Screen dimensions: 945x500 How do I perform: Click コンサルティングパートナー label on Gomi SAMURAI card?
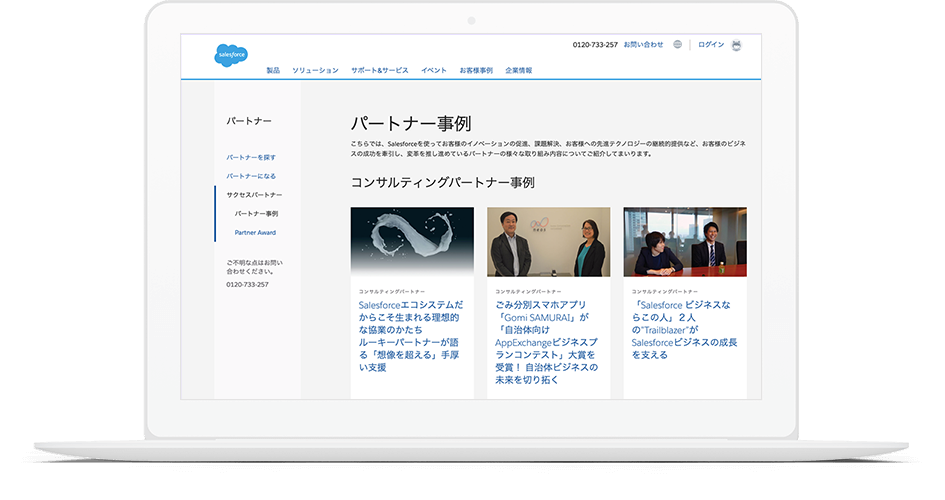pos(528,292)
